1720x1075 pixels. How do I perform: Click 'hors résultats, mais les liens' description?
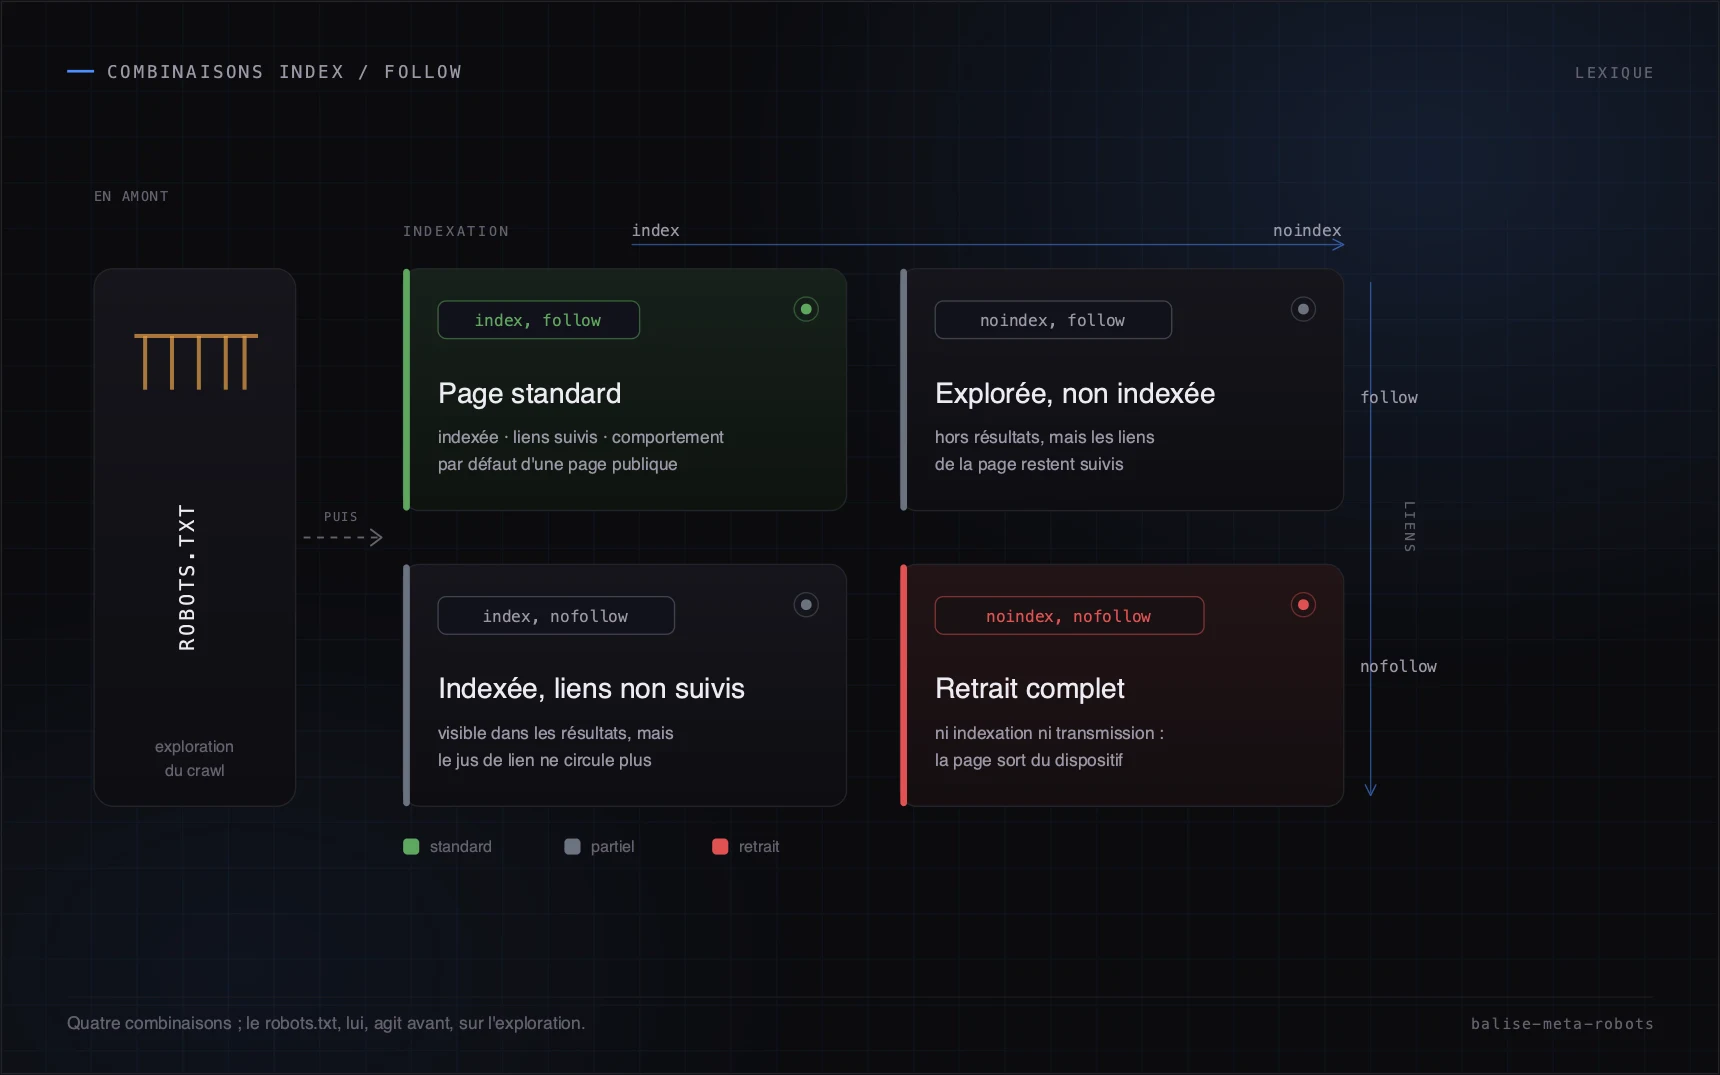[x=1044, y=437]
